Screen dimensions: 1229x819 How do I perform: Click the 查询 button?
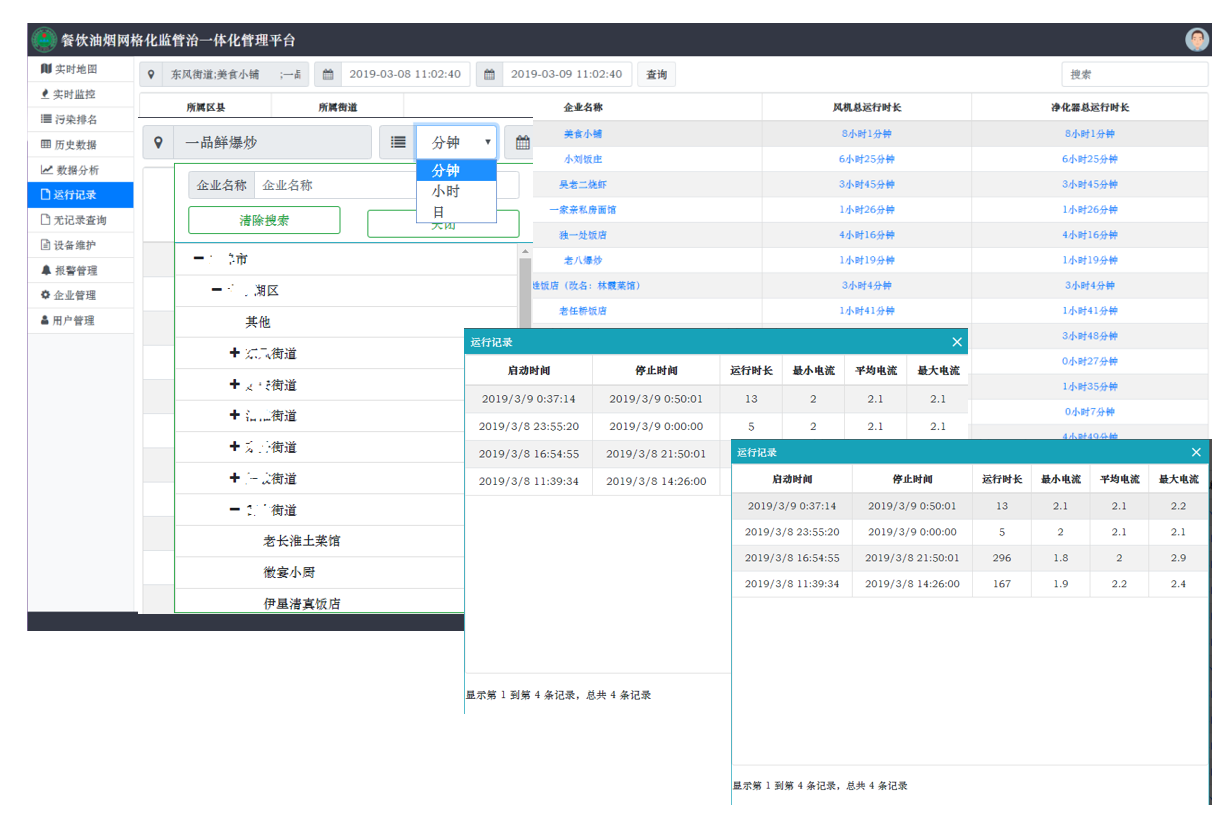click(655, 73)
